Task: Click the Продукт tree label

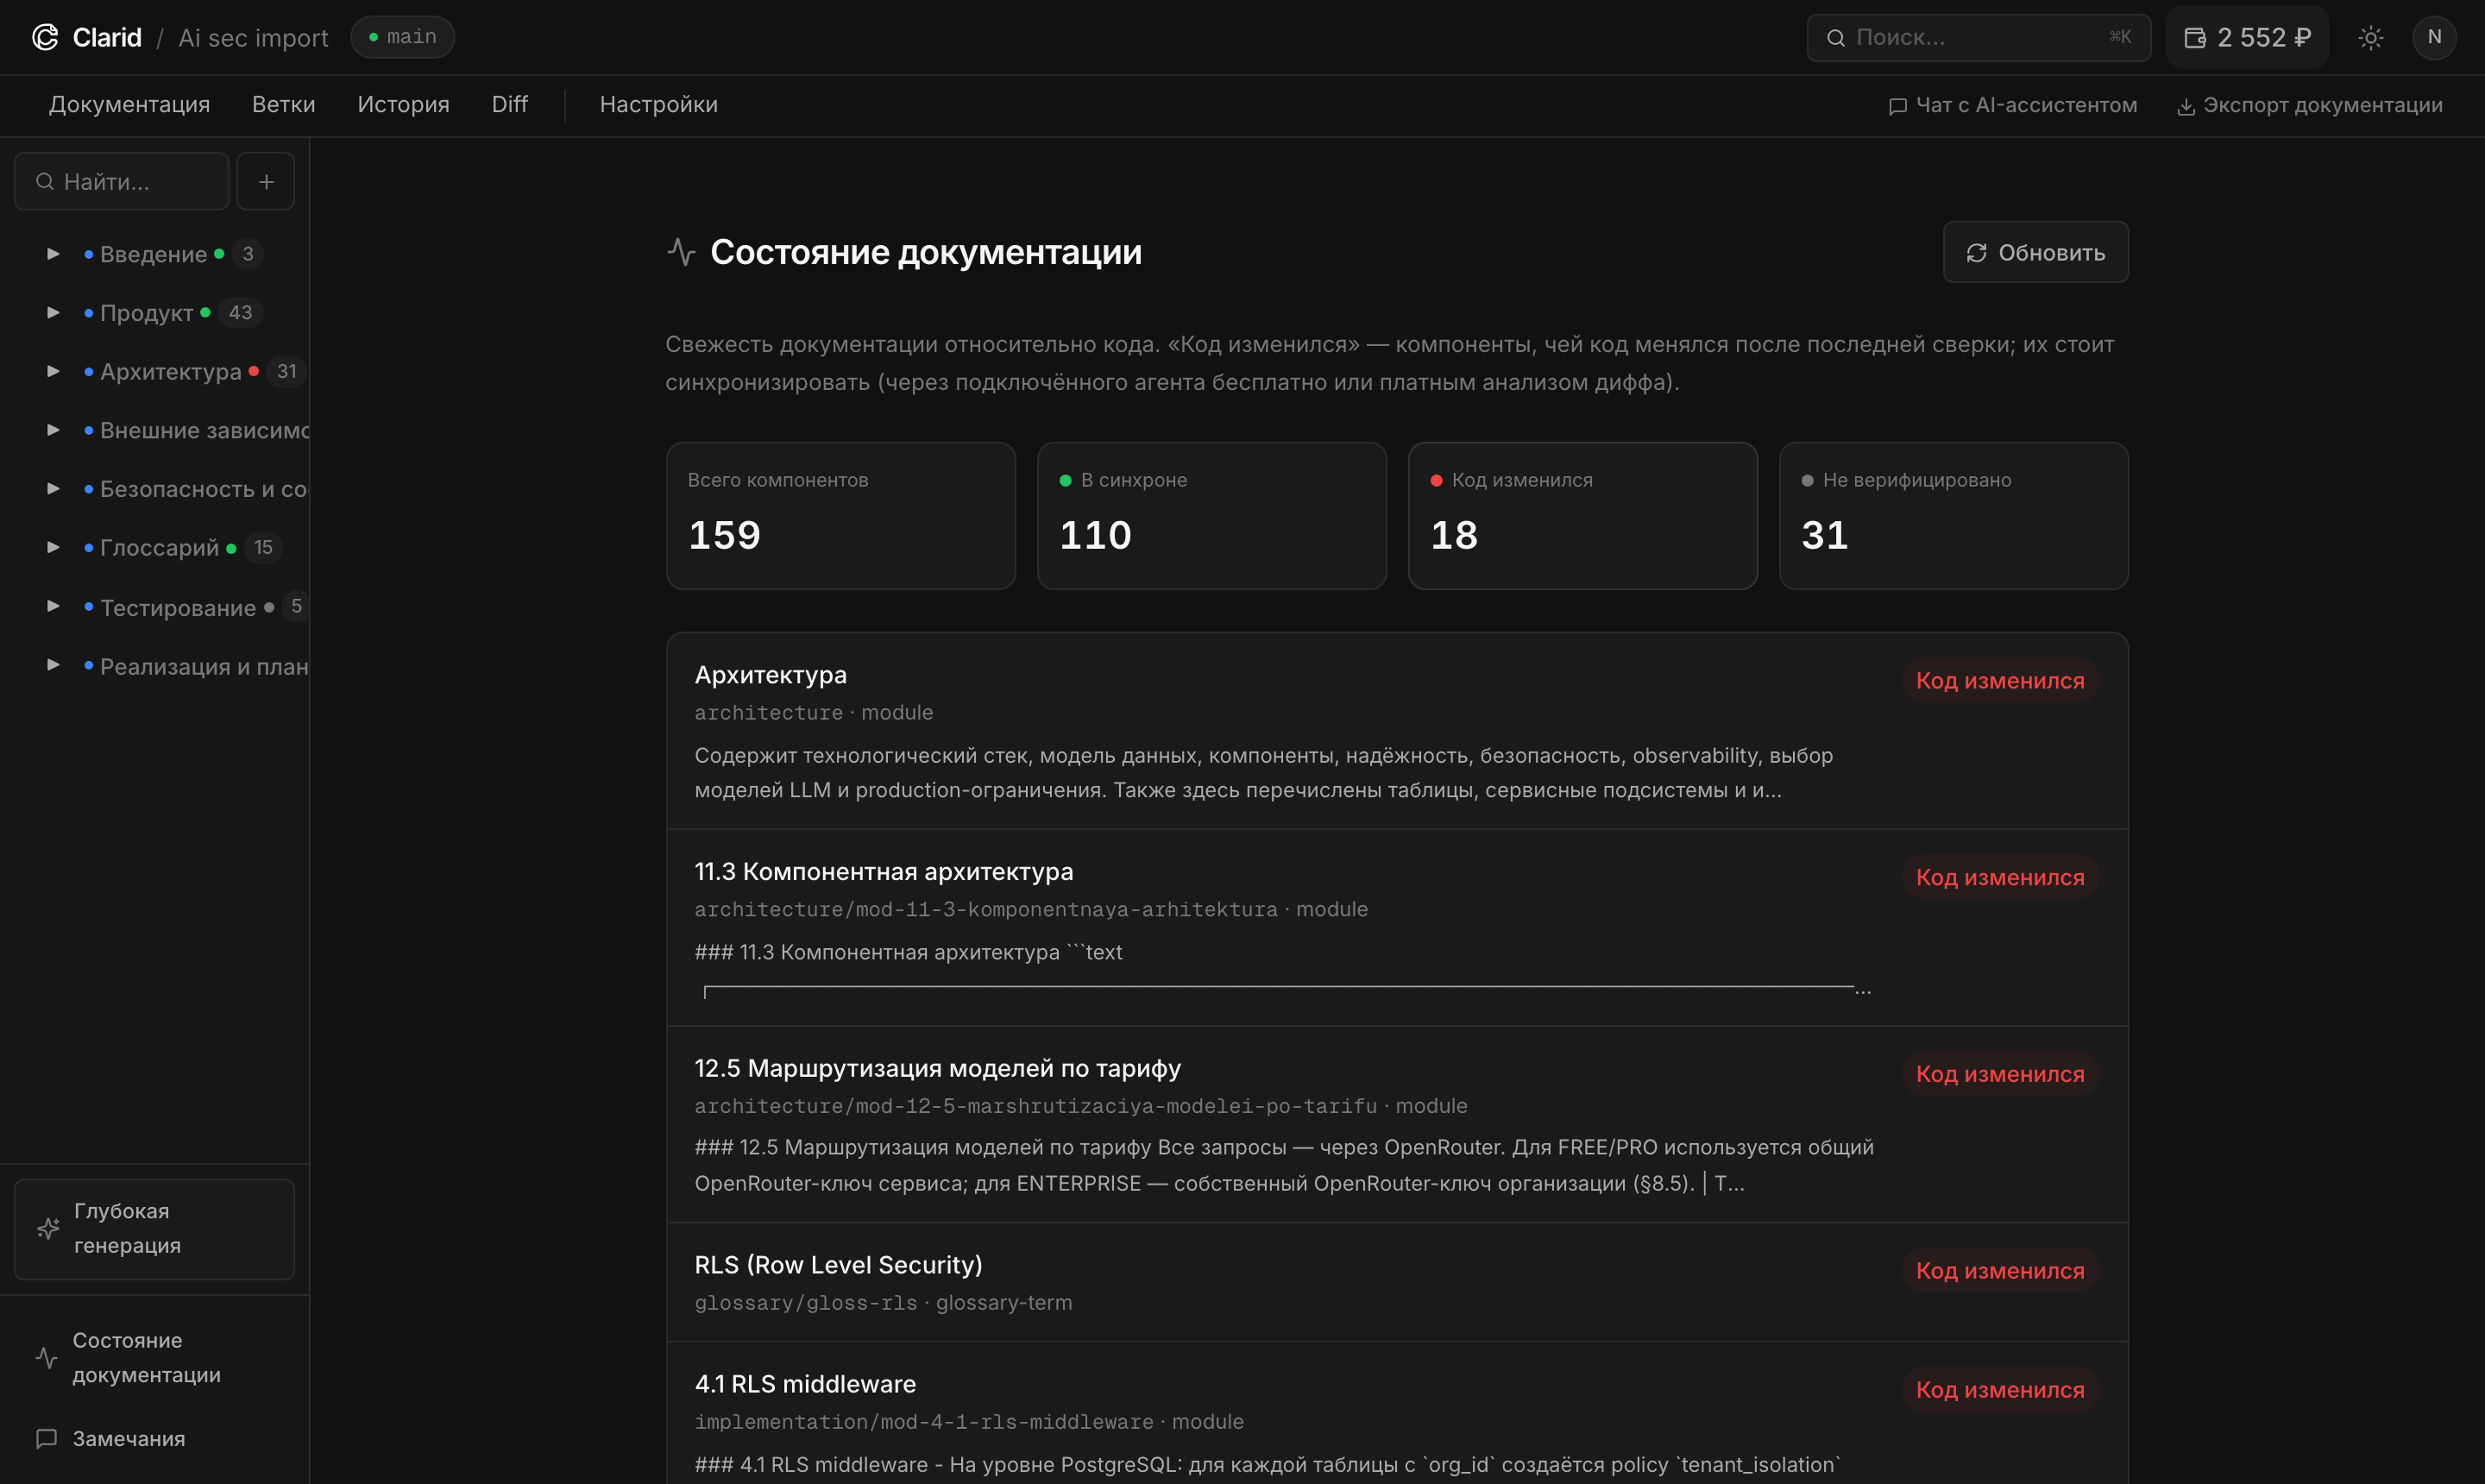Action: [146, 313]
